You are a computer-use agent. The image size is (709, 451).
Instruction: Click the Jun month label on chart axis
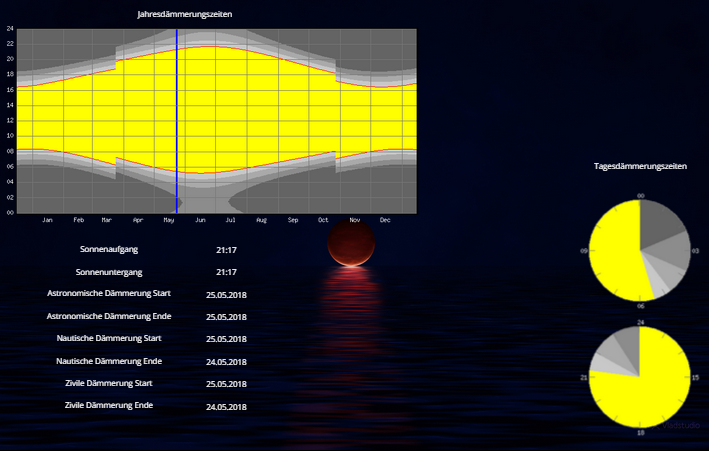point(200,219)
